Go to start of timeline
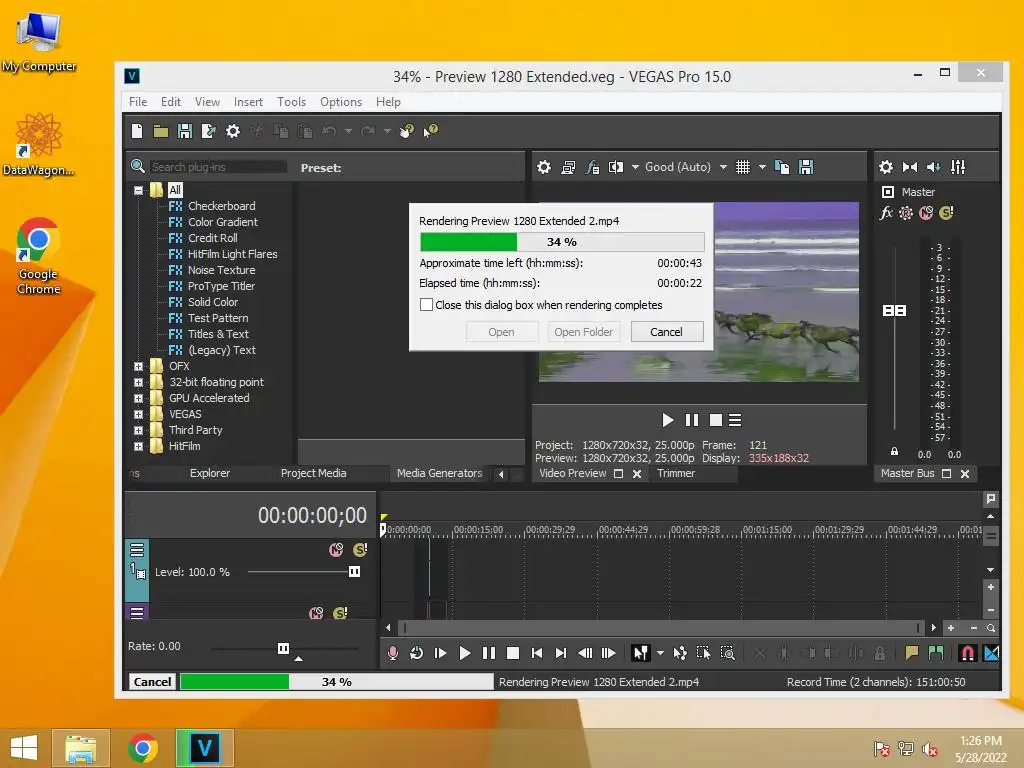 537,653
